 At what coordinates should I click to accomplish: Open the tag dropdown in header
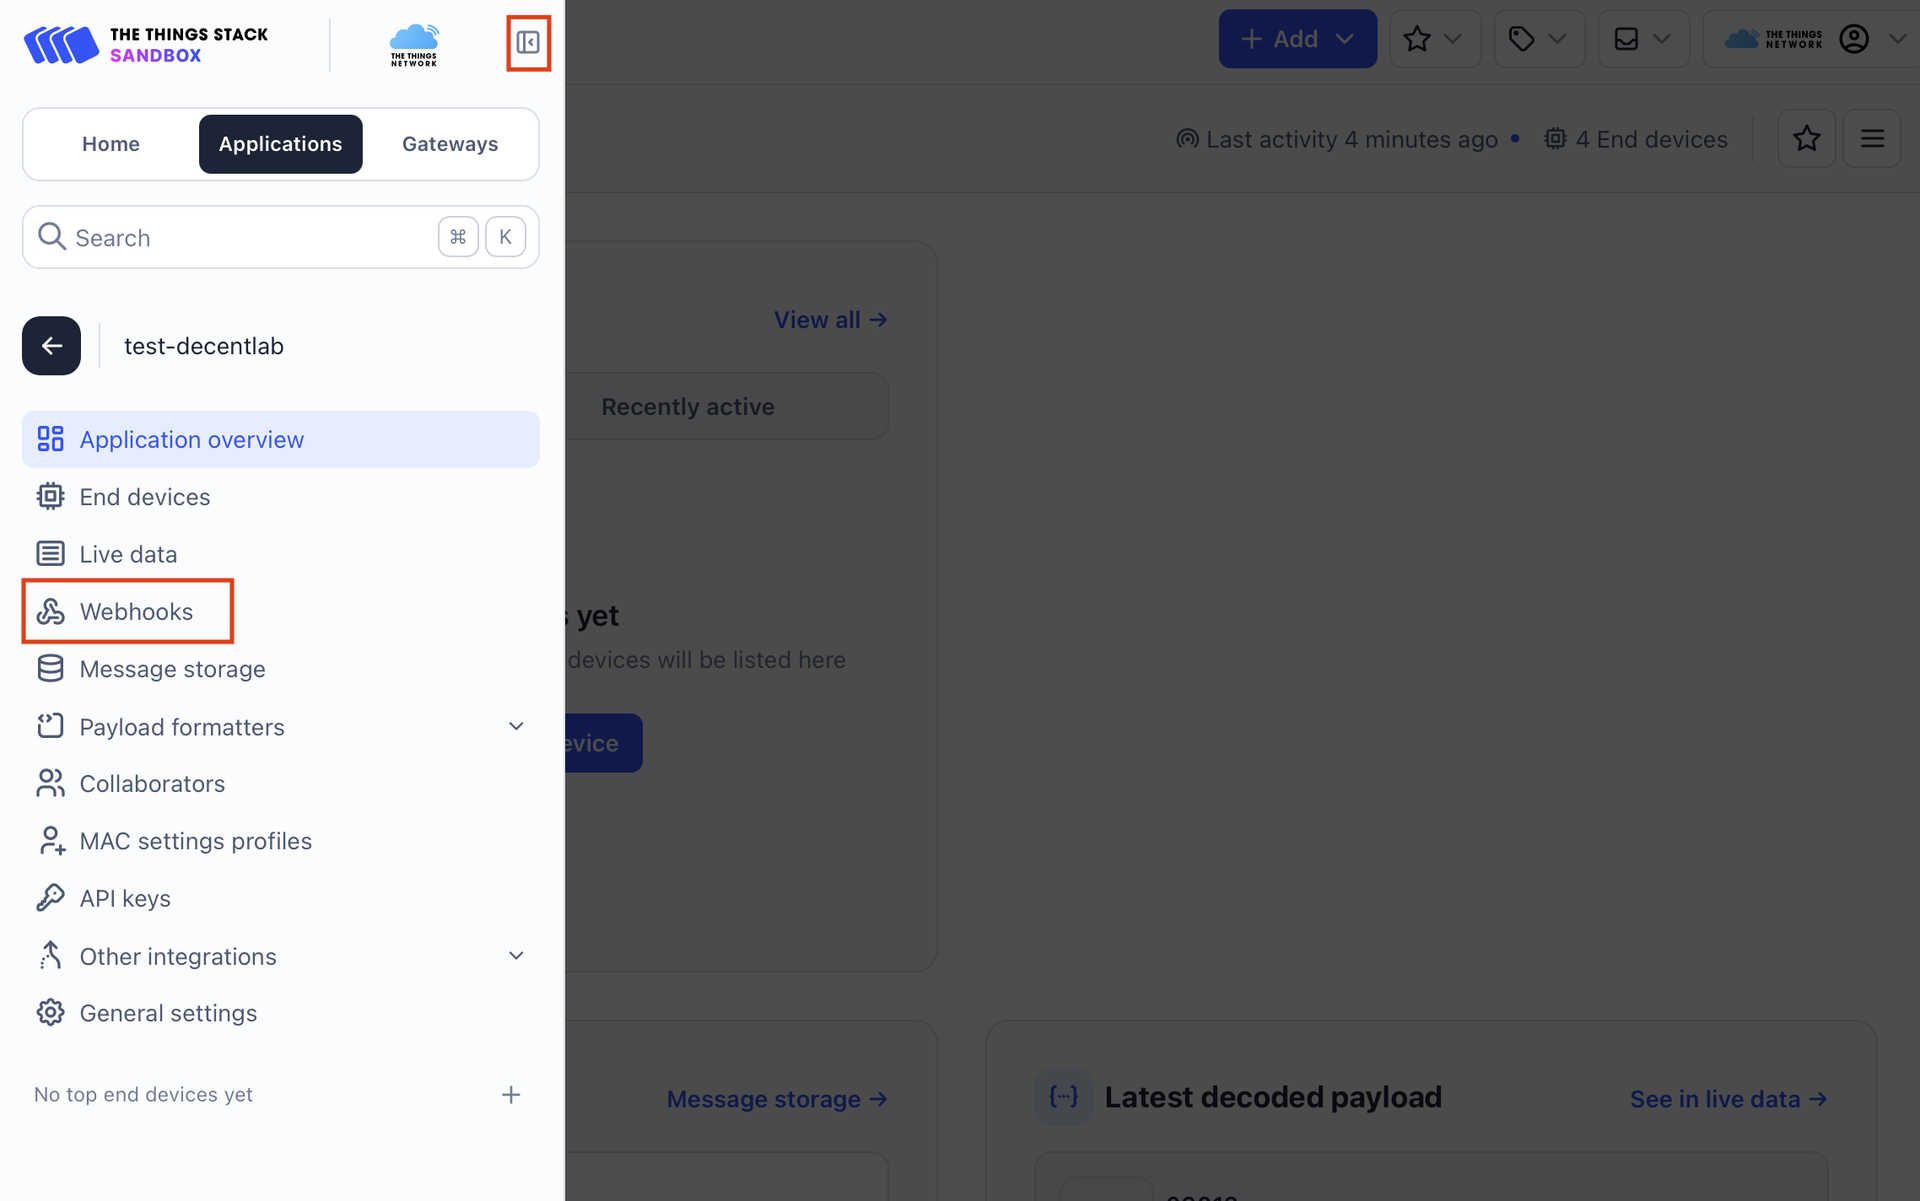pyautogui.click(x=1538, y=39)
